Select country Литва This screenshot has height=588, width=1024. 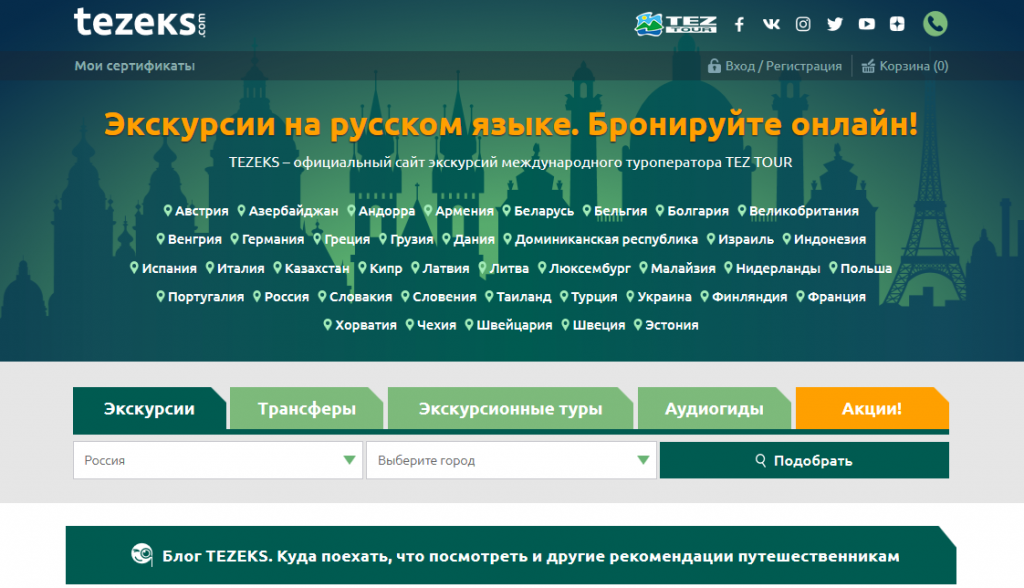(x=509, y=269)
